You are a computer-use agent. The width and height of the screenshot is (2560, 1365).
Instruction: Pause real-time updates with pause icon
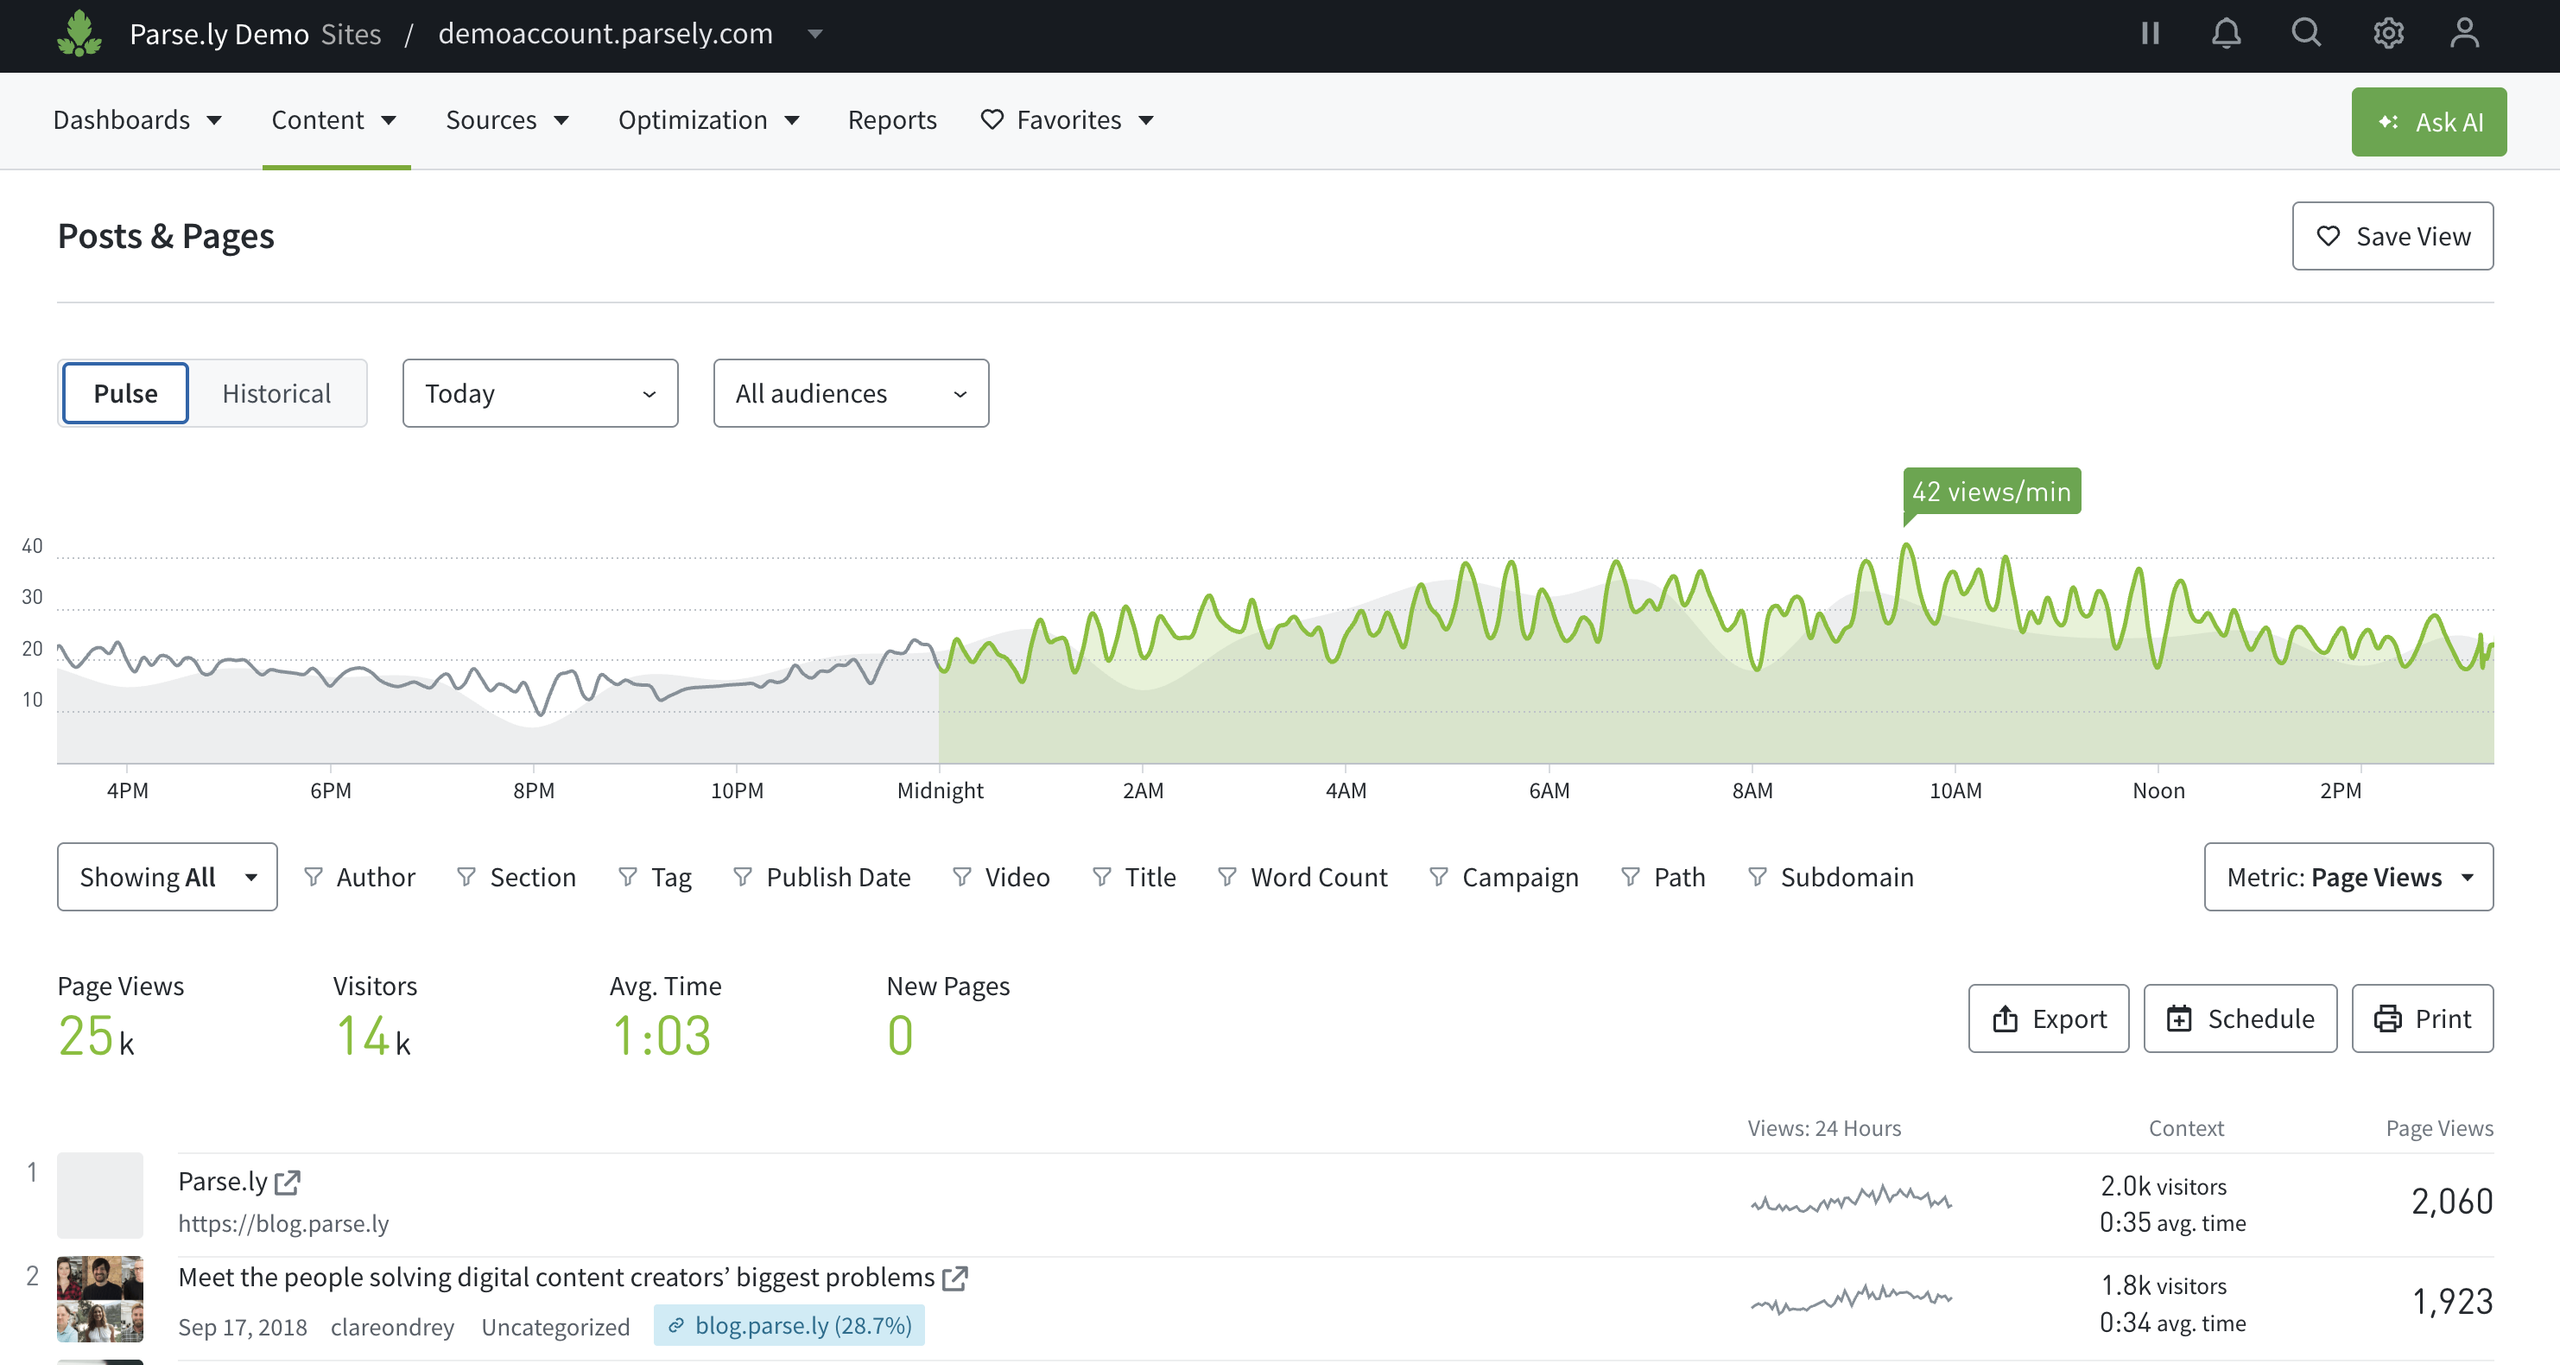2150,34
